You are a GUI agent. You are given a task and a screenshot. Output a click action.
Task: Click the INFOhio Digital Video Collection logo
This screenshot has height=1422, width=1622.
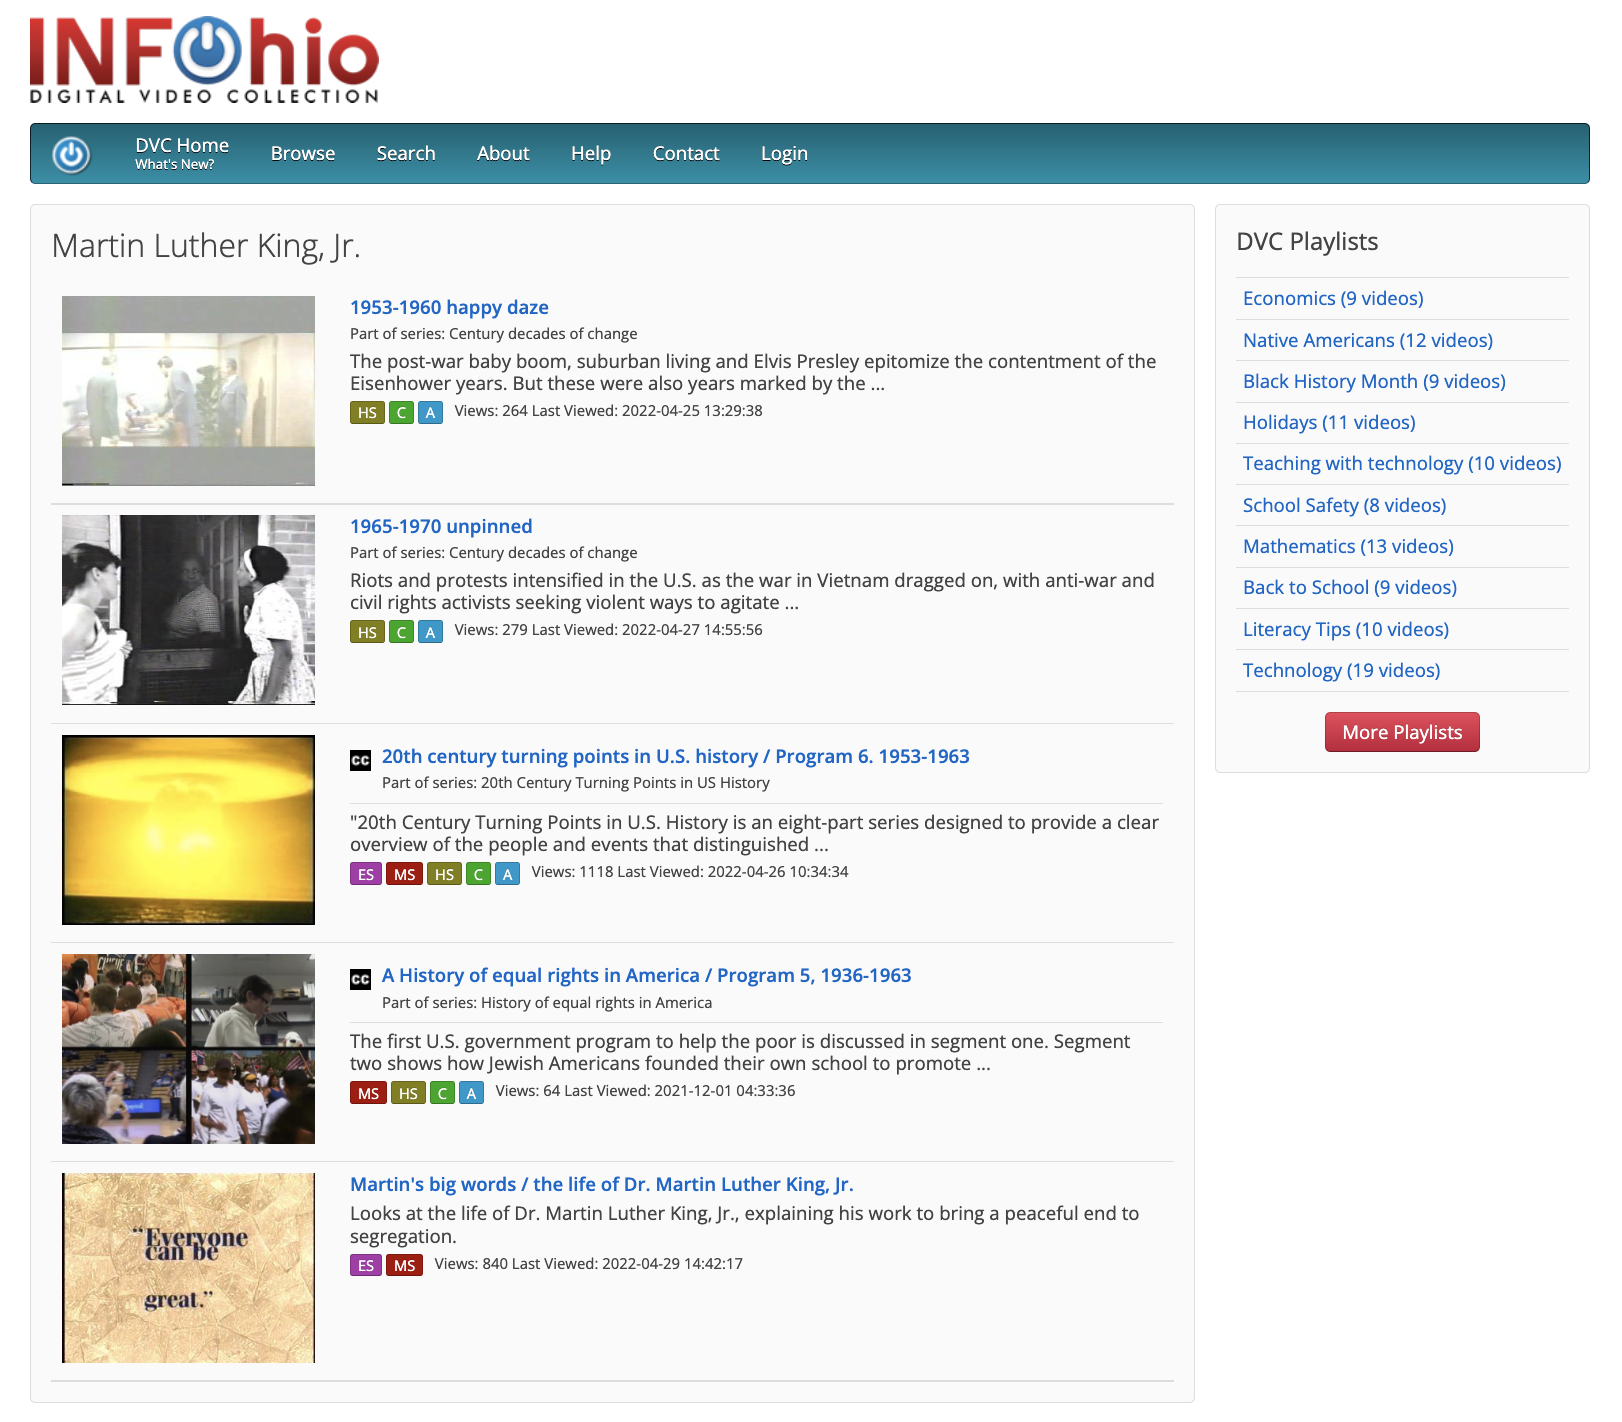click(205, 60)
